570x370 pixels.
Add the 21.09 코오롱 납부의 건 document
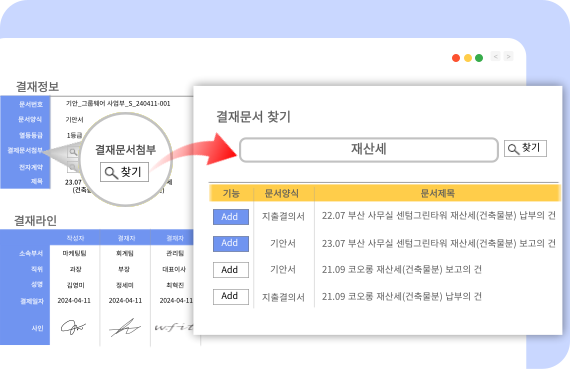click(231, 297)
